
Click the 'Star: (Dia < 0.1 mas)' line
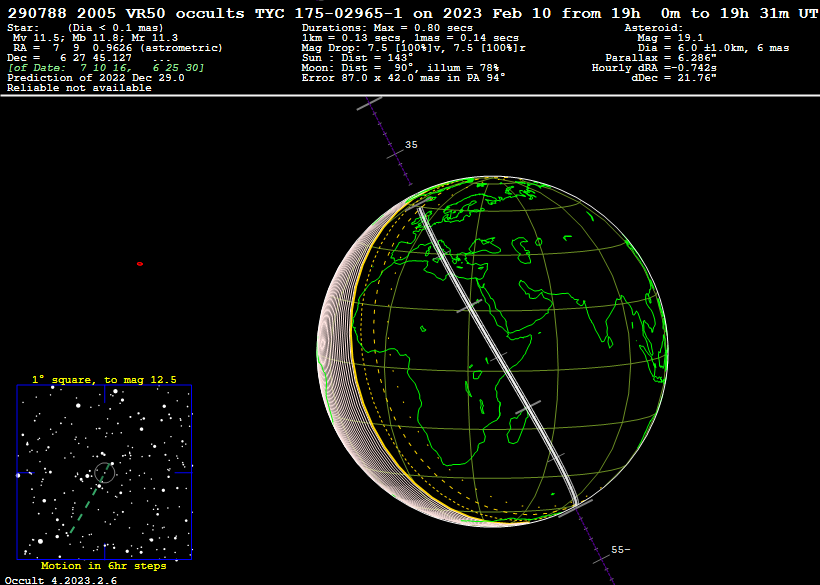[x=85, y=28]
